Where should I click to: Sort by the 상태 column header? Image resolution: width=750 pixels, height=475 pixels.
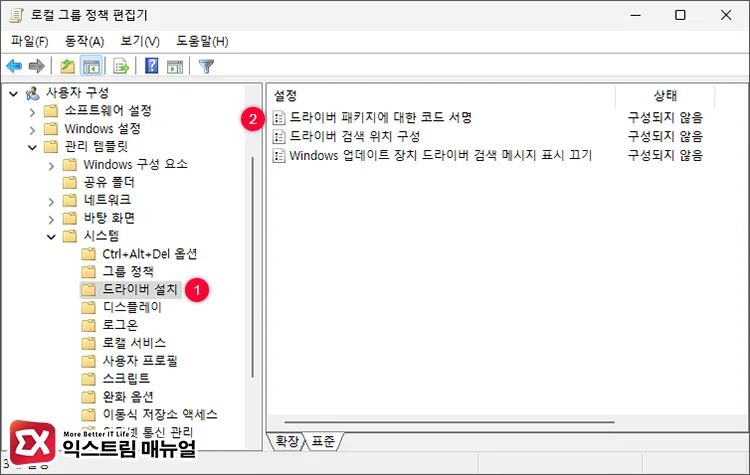coord(665,95)
